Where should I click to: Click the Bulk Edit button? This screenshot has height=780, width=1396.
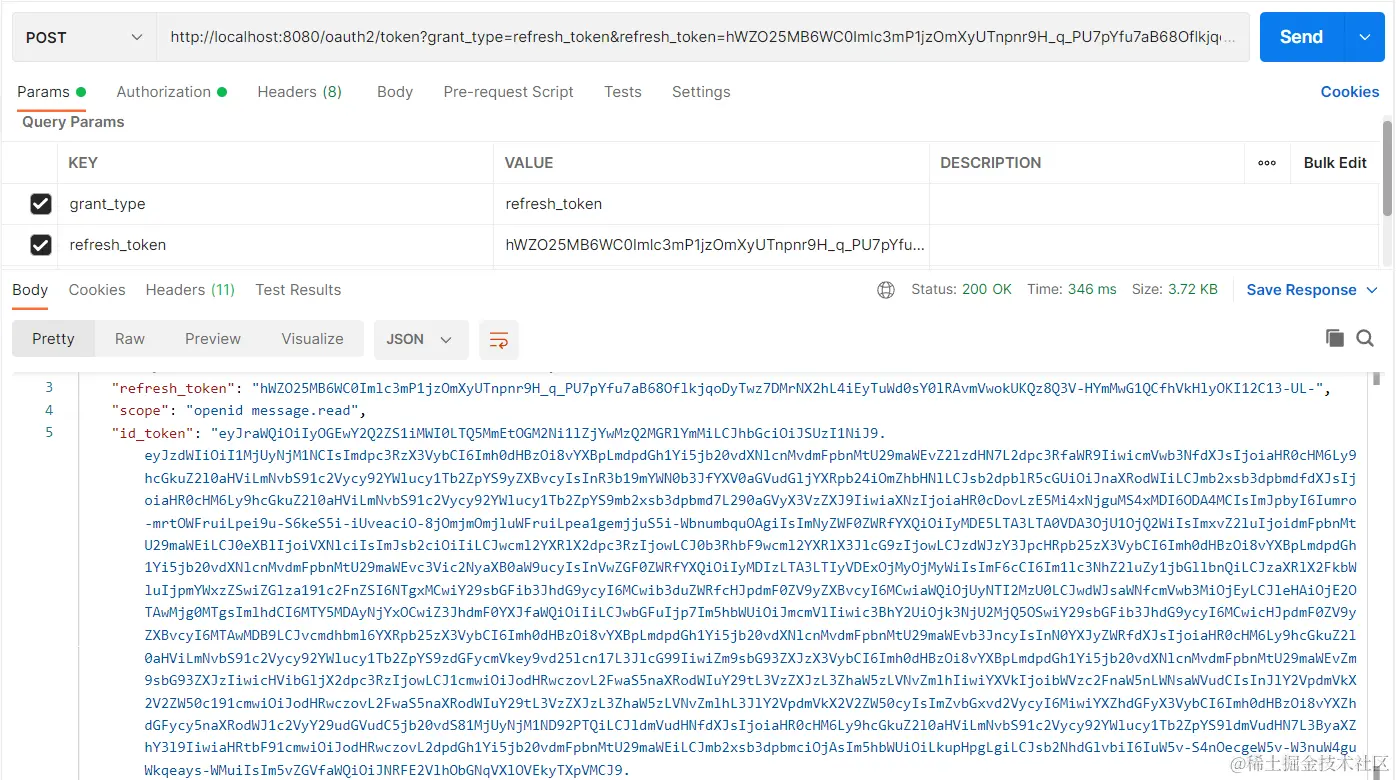(x=1335, y=163)
